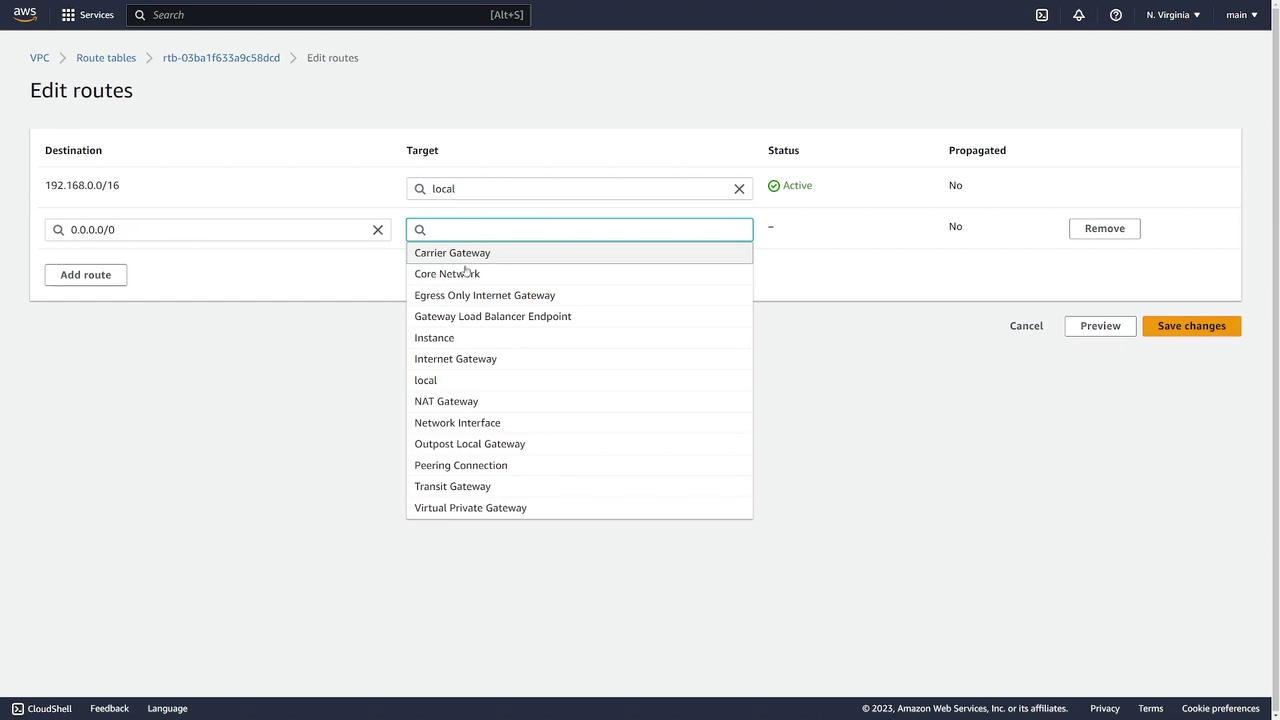Click the Add route button

pos(85,275)
